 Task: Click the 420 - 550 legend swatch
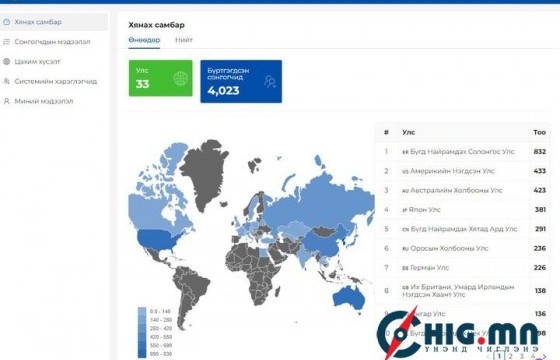[x=142, y=337]
